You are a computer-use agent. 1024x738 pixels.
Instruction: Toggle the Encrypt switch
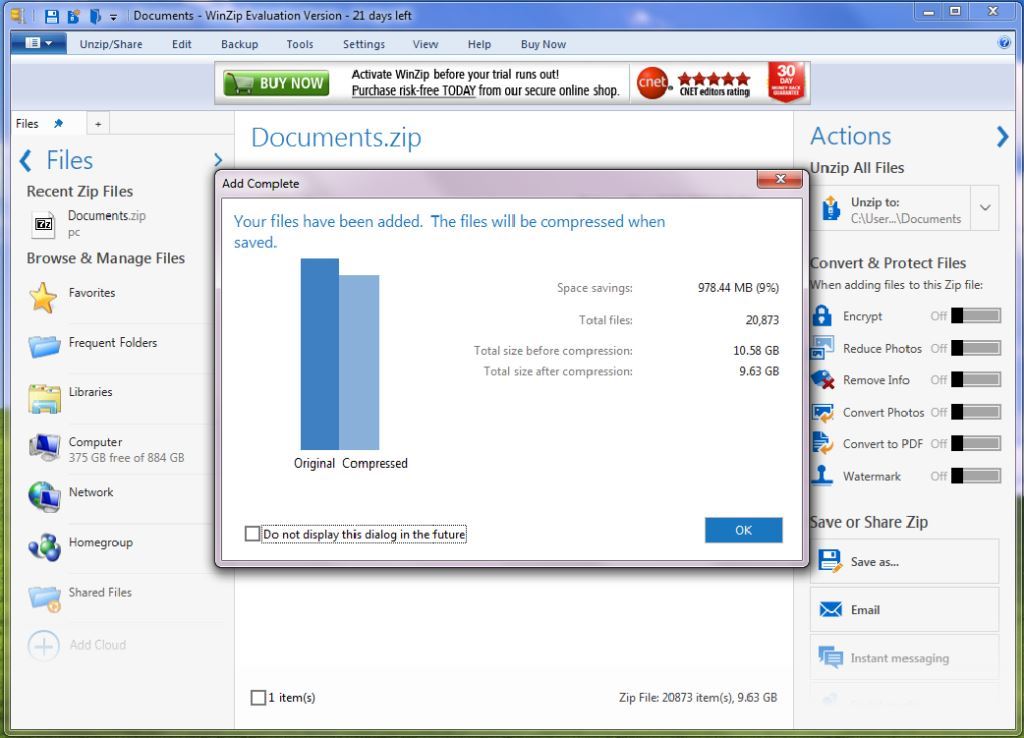pyautogui.click(x=976, y=316)
